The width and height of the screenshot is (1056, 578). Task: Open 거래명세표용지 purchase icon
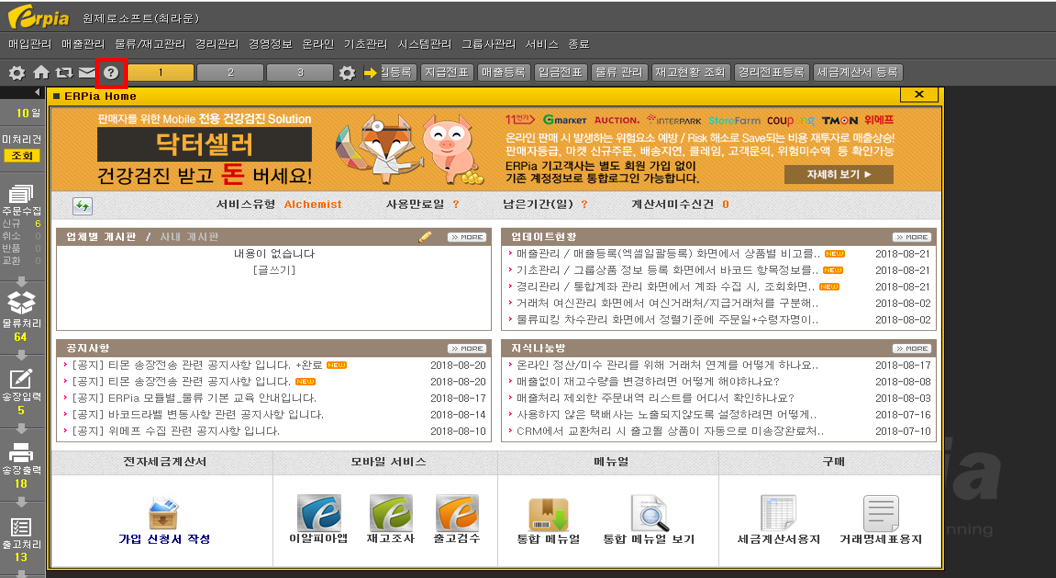(x=881, y=513)
